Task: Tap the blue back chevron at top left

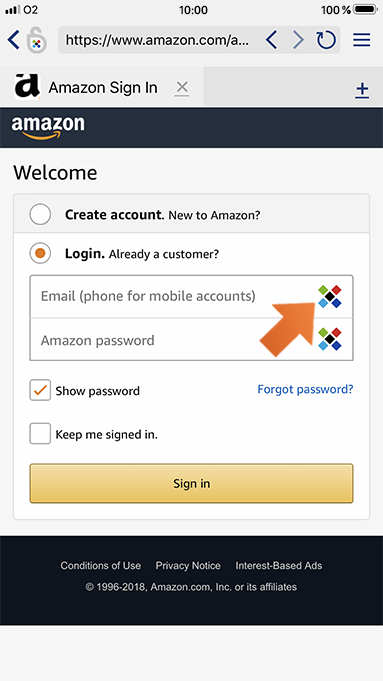Action: tap(13, 40)
